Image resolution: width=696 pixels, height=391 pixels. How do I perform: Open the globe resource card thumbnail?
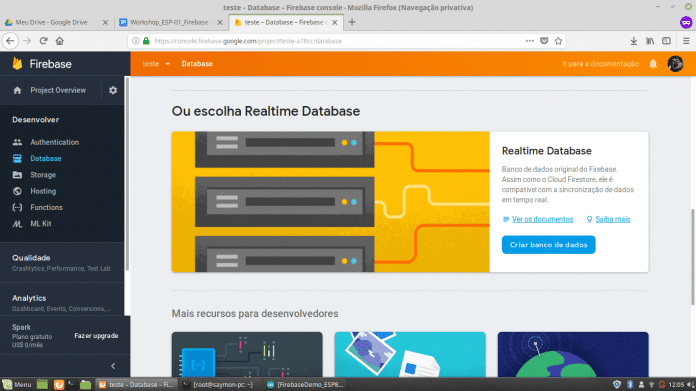[573, 355]
